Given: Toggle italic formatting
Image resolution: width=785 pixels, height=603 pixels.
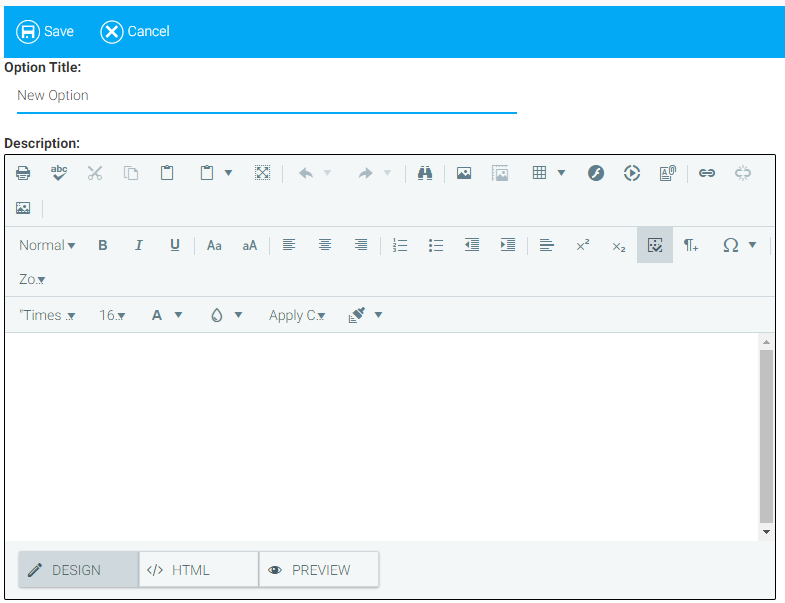Looking at the screenshot, I should pyautogui.click(x=139, y=245).
